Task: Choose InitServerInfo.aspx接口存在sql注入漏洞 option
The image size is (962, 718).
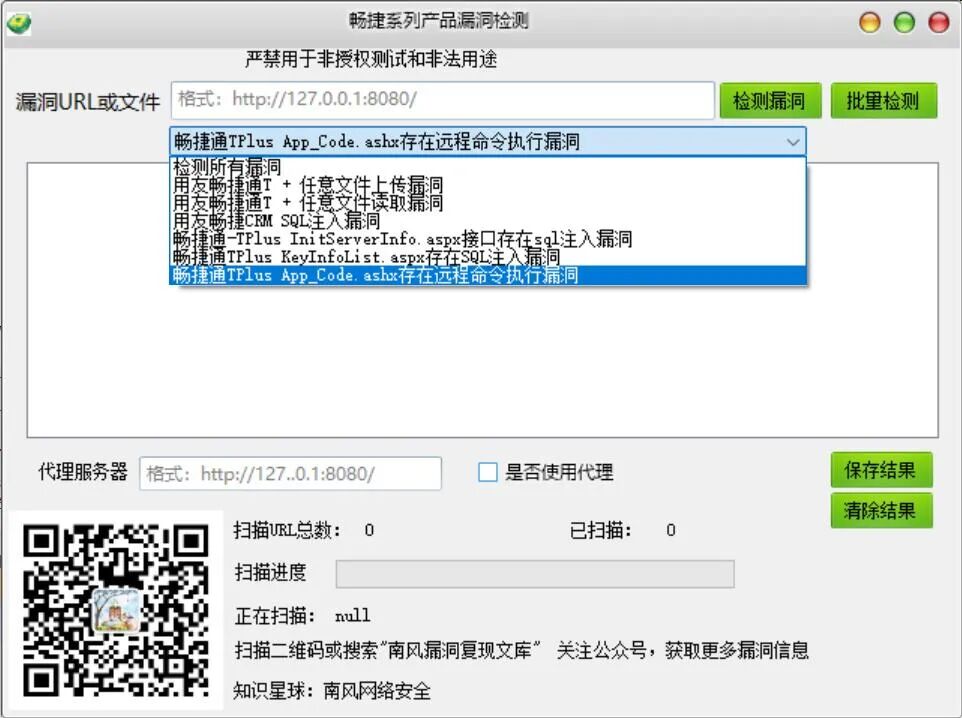Action: pyautogui.click(x=488, y=238)
